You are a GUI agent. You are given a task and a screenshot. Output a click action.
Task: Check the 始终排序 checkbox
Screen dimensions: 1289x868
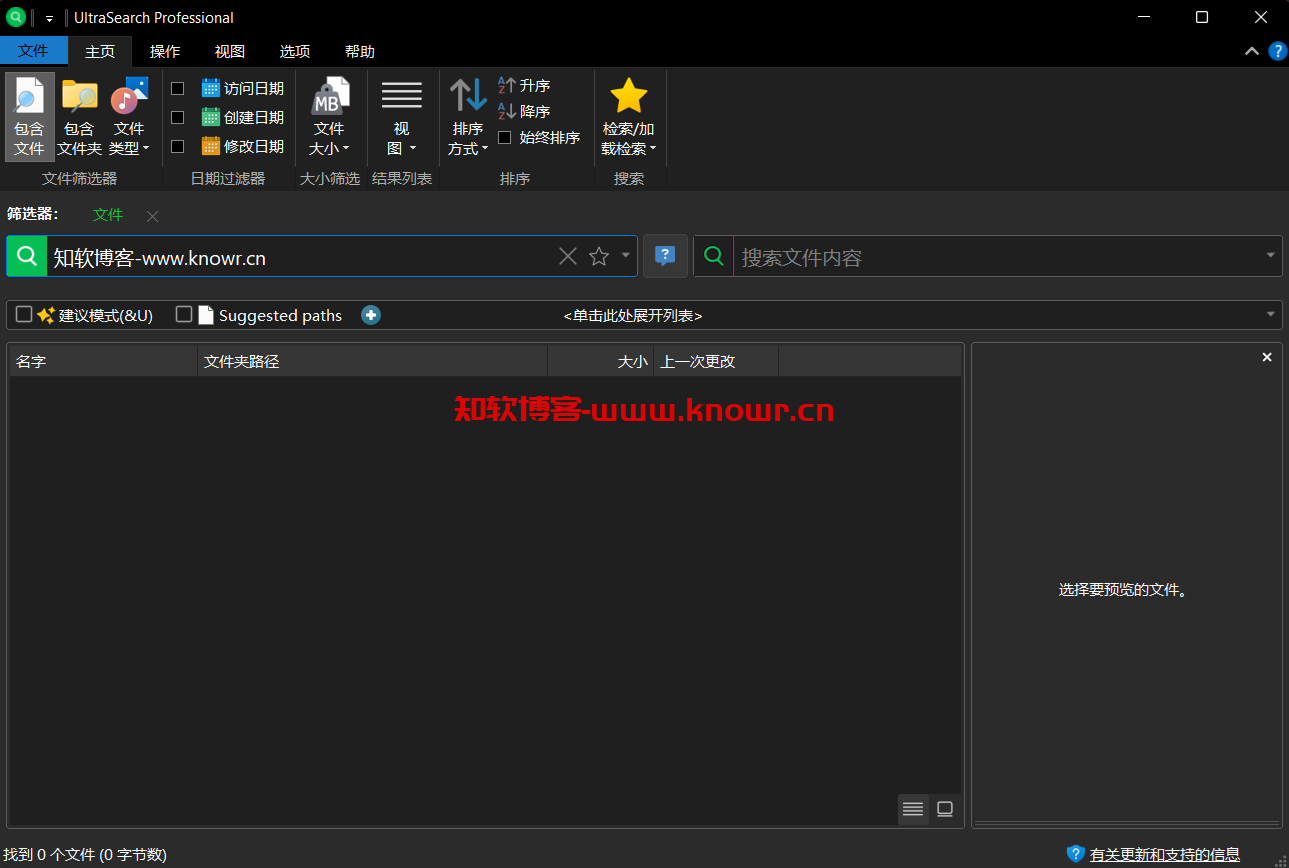coord(505,137)
